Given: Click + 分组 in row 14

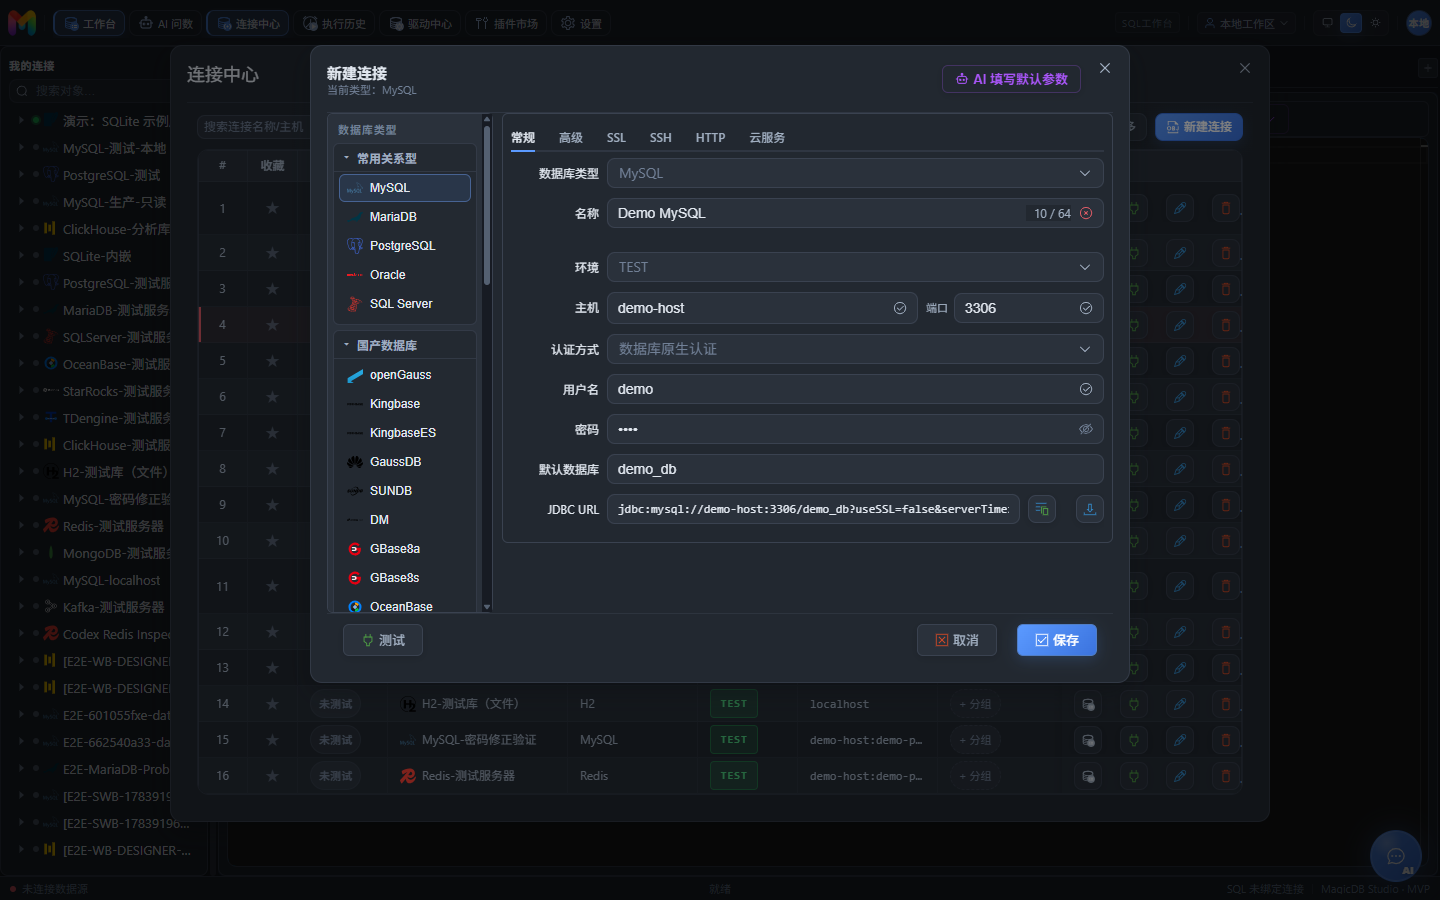Looking at the screenshot, I should (976, 704).
